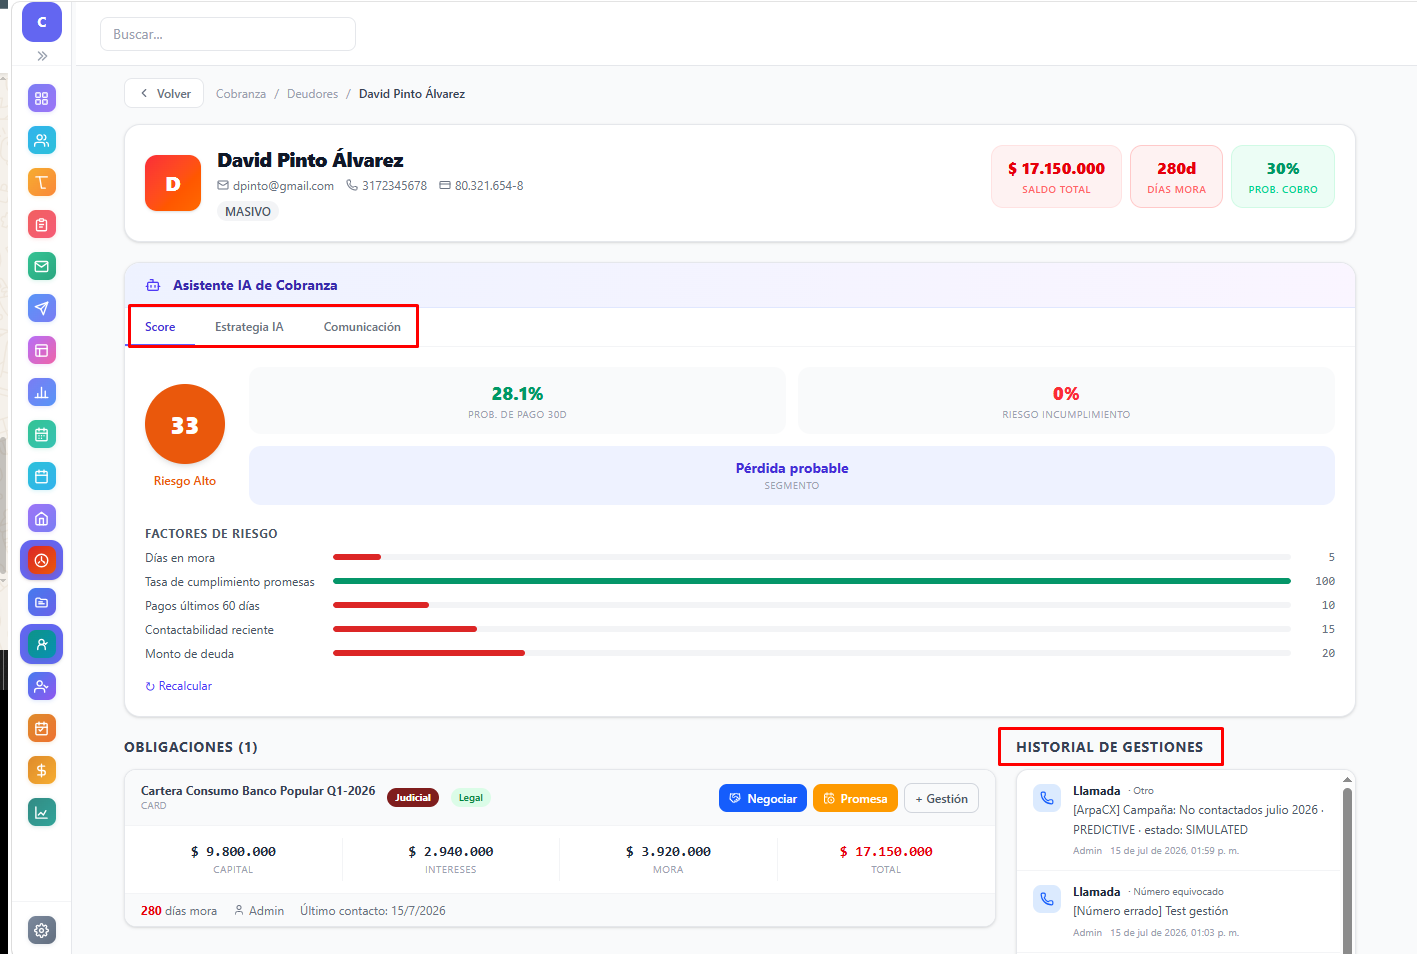Open the red clipboard icon in sidebar
The height and width of the screenshot is (954, 1417).
[42, 224]
